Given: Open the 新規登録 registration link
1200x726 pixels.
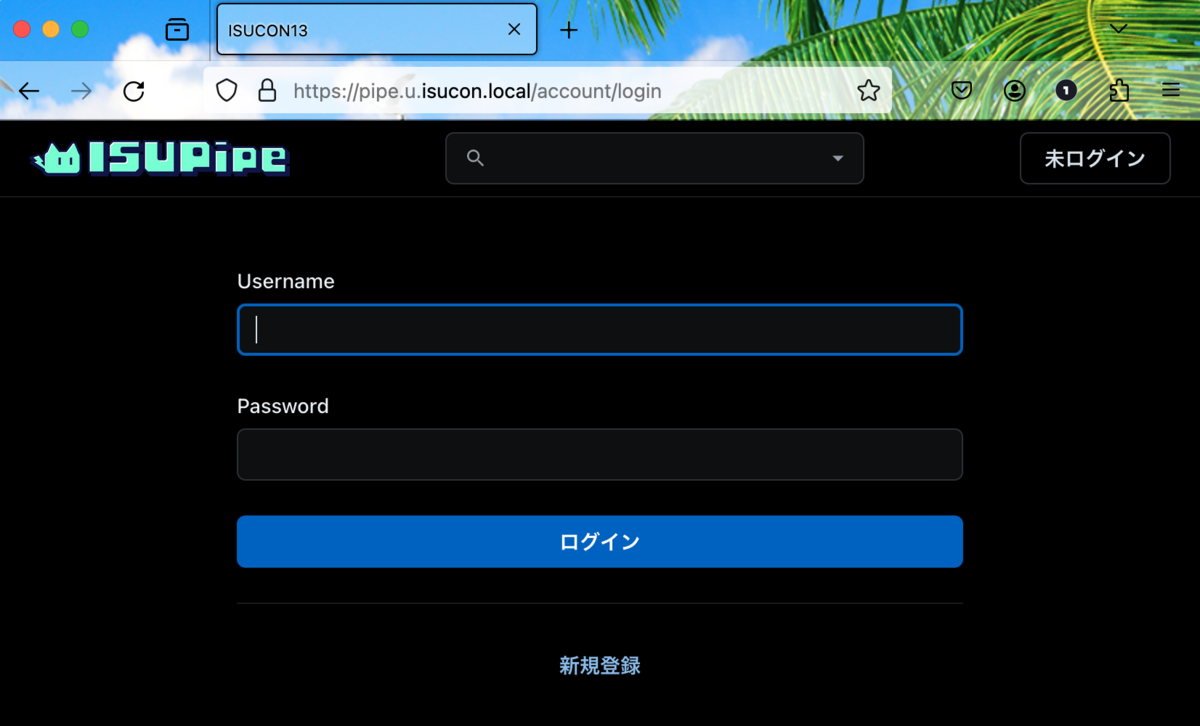Looking at the screenshot, I should [599, 665].
